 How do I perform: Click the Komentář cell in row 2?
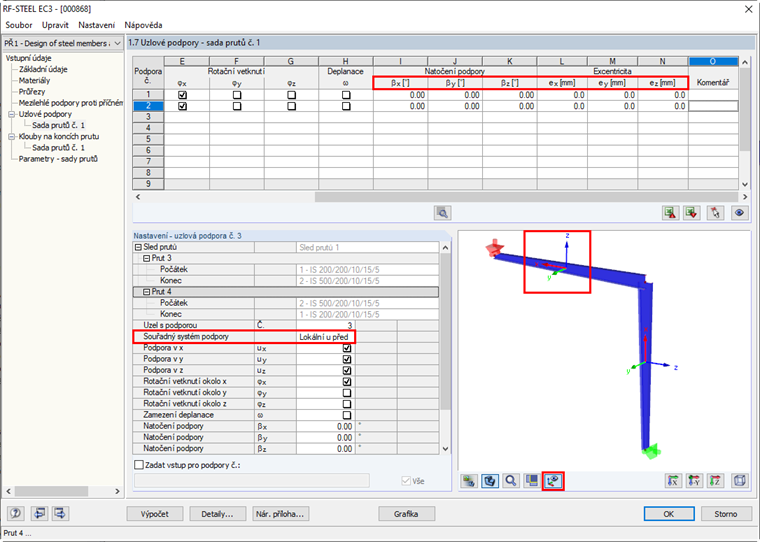713,106
